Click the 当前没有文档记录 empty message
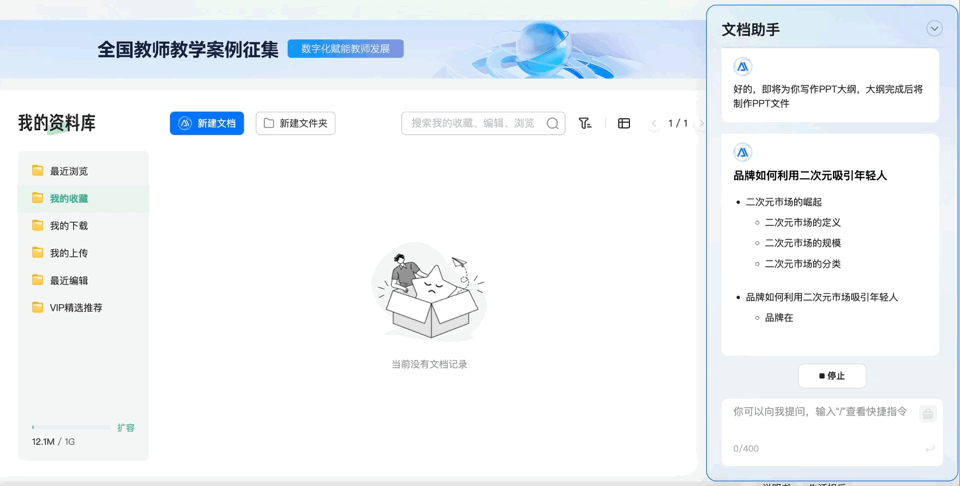The height and width of the screenshot is (486, 960). [x=429, y=364]
